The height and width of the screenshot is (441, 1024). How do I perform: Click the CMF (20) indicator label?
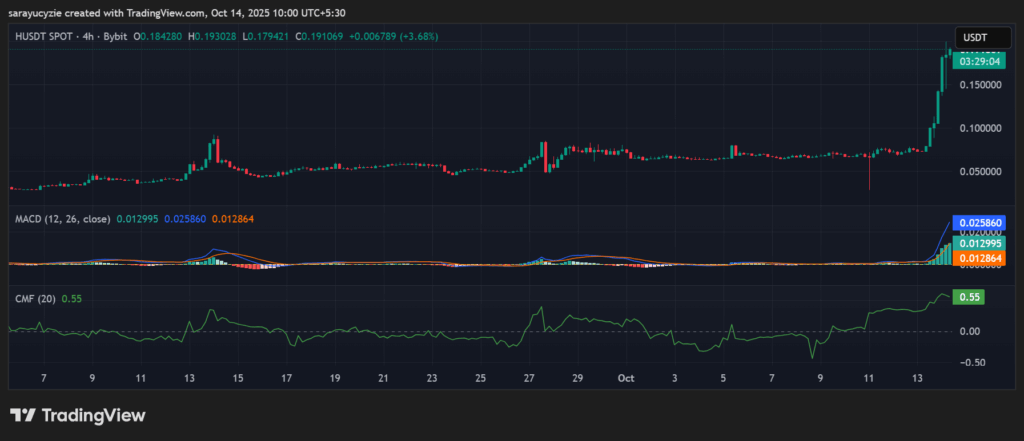(x=34, y=298)
